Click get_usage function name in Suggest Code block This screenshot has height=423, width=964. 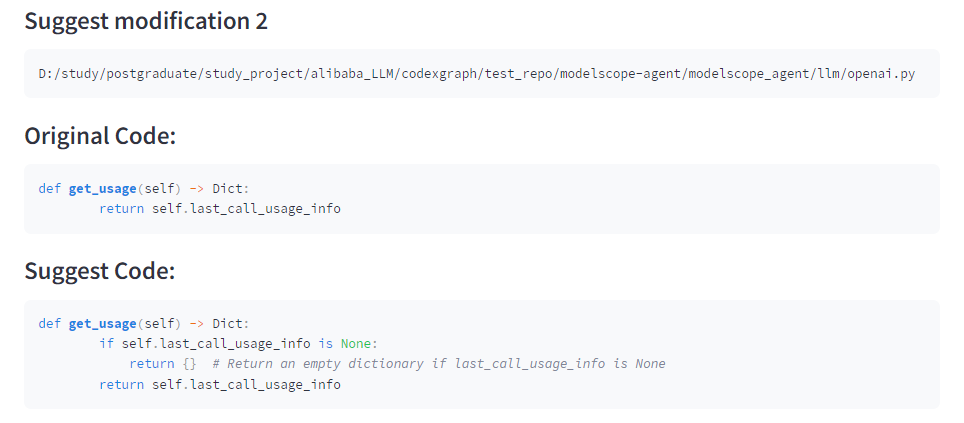click(101, 323)
